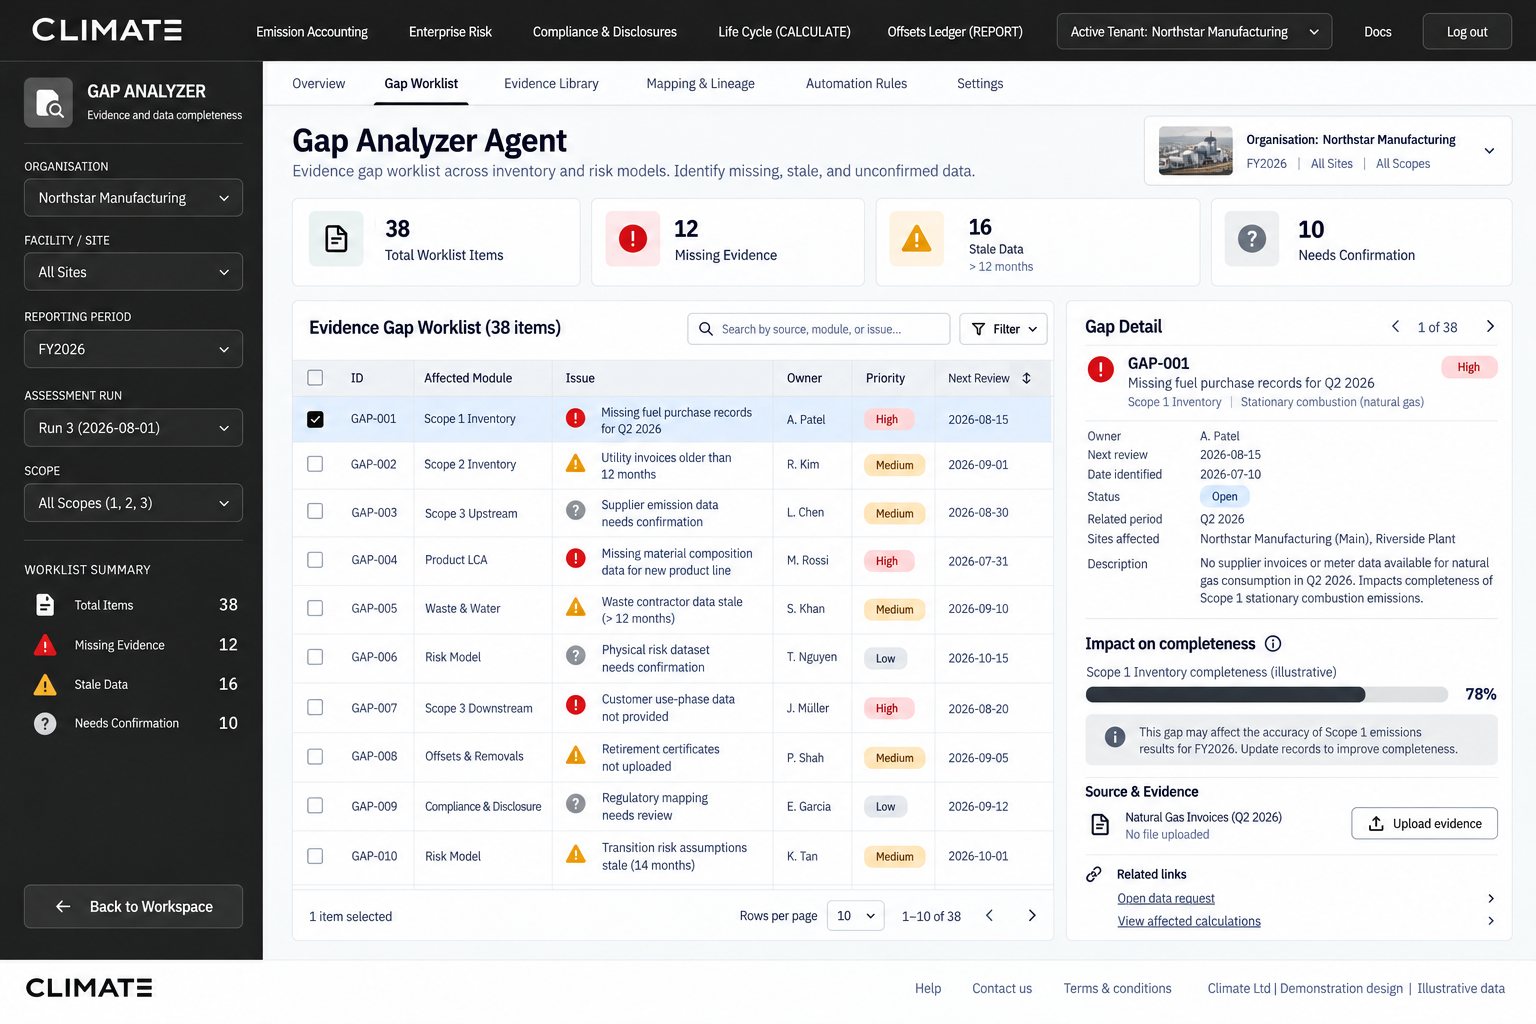This screenshot has width=1536, height=1024.
Task: Click the yellow Stale Data warning icon card
Action: 916,239
